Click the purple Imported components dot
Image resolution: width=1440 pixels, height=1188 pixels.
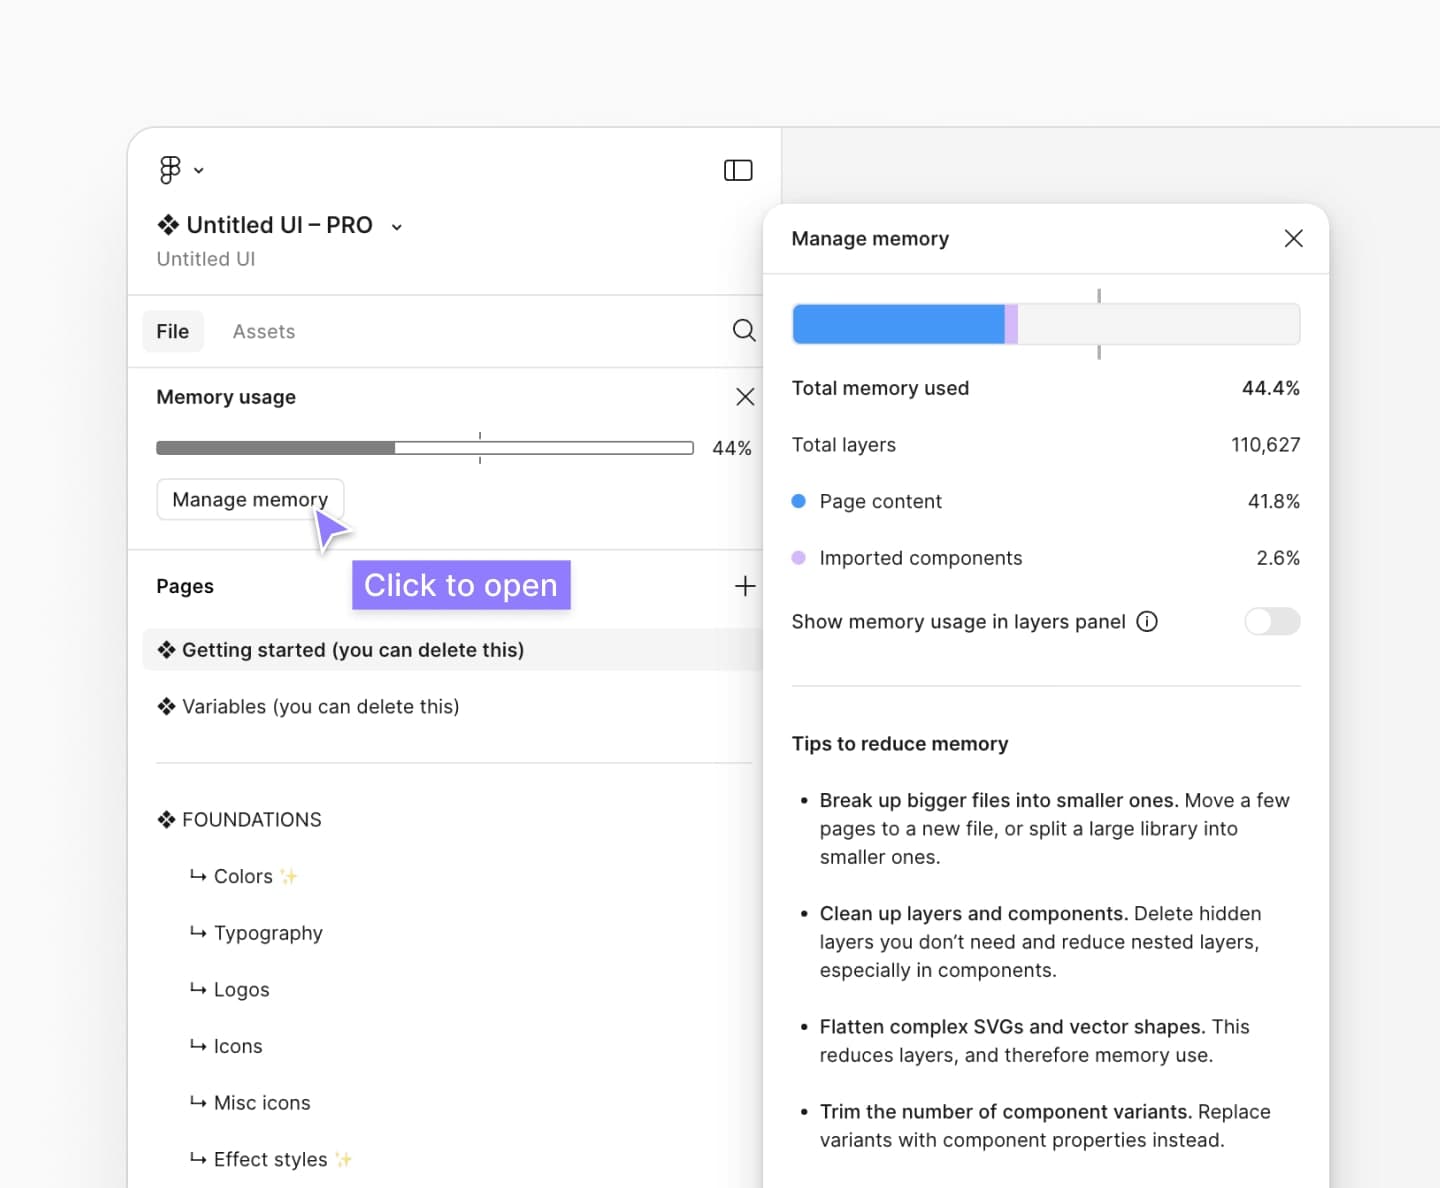[798, 558]
